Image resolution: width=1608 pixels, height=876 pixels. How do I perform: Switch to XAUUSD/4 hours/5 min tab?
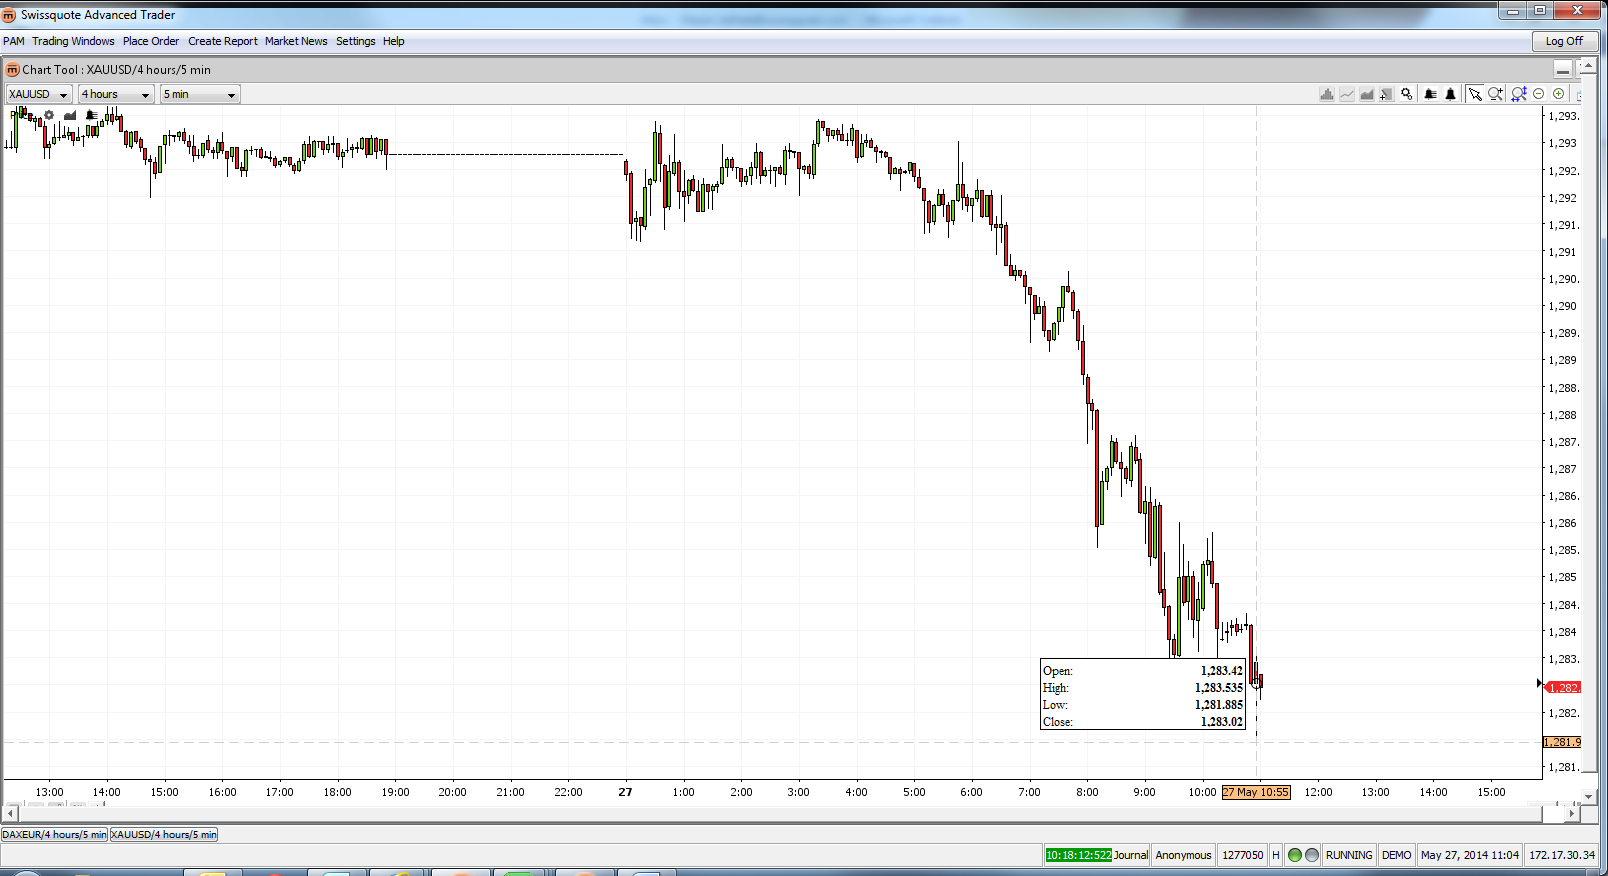(164, 834)
